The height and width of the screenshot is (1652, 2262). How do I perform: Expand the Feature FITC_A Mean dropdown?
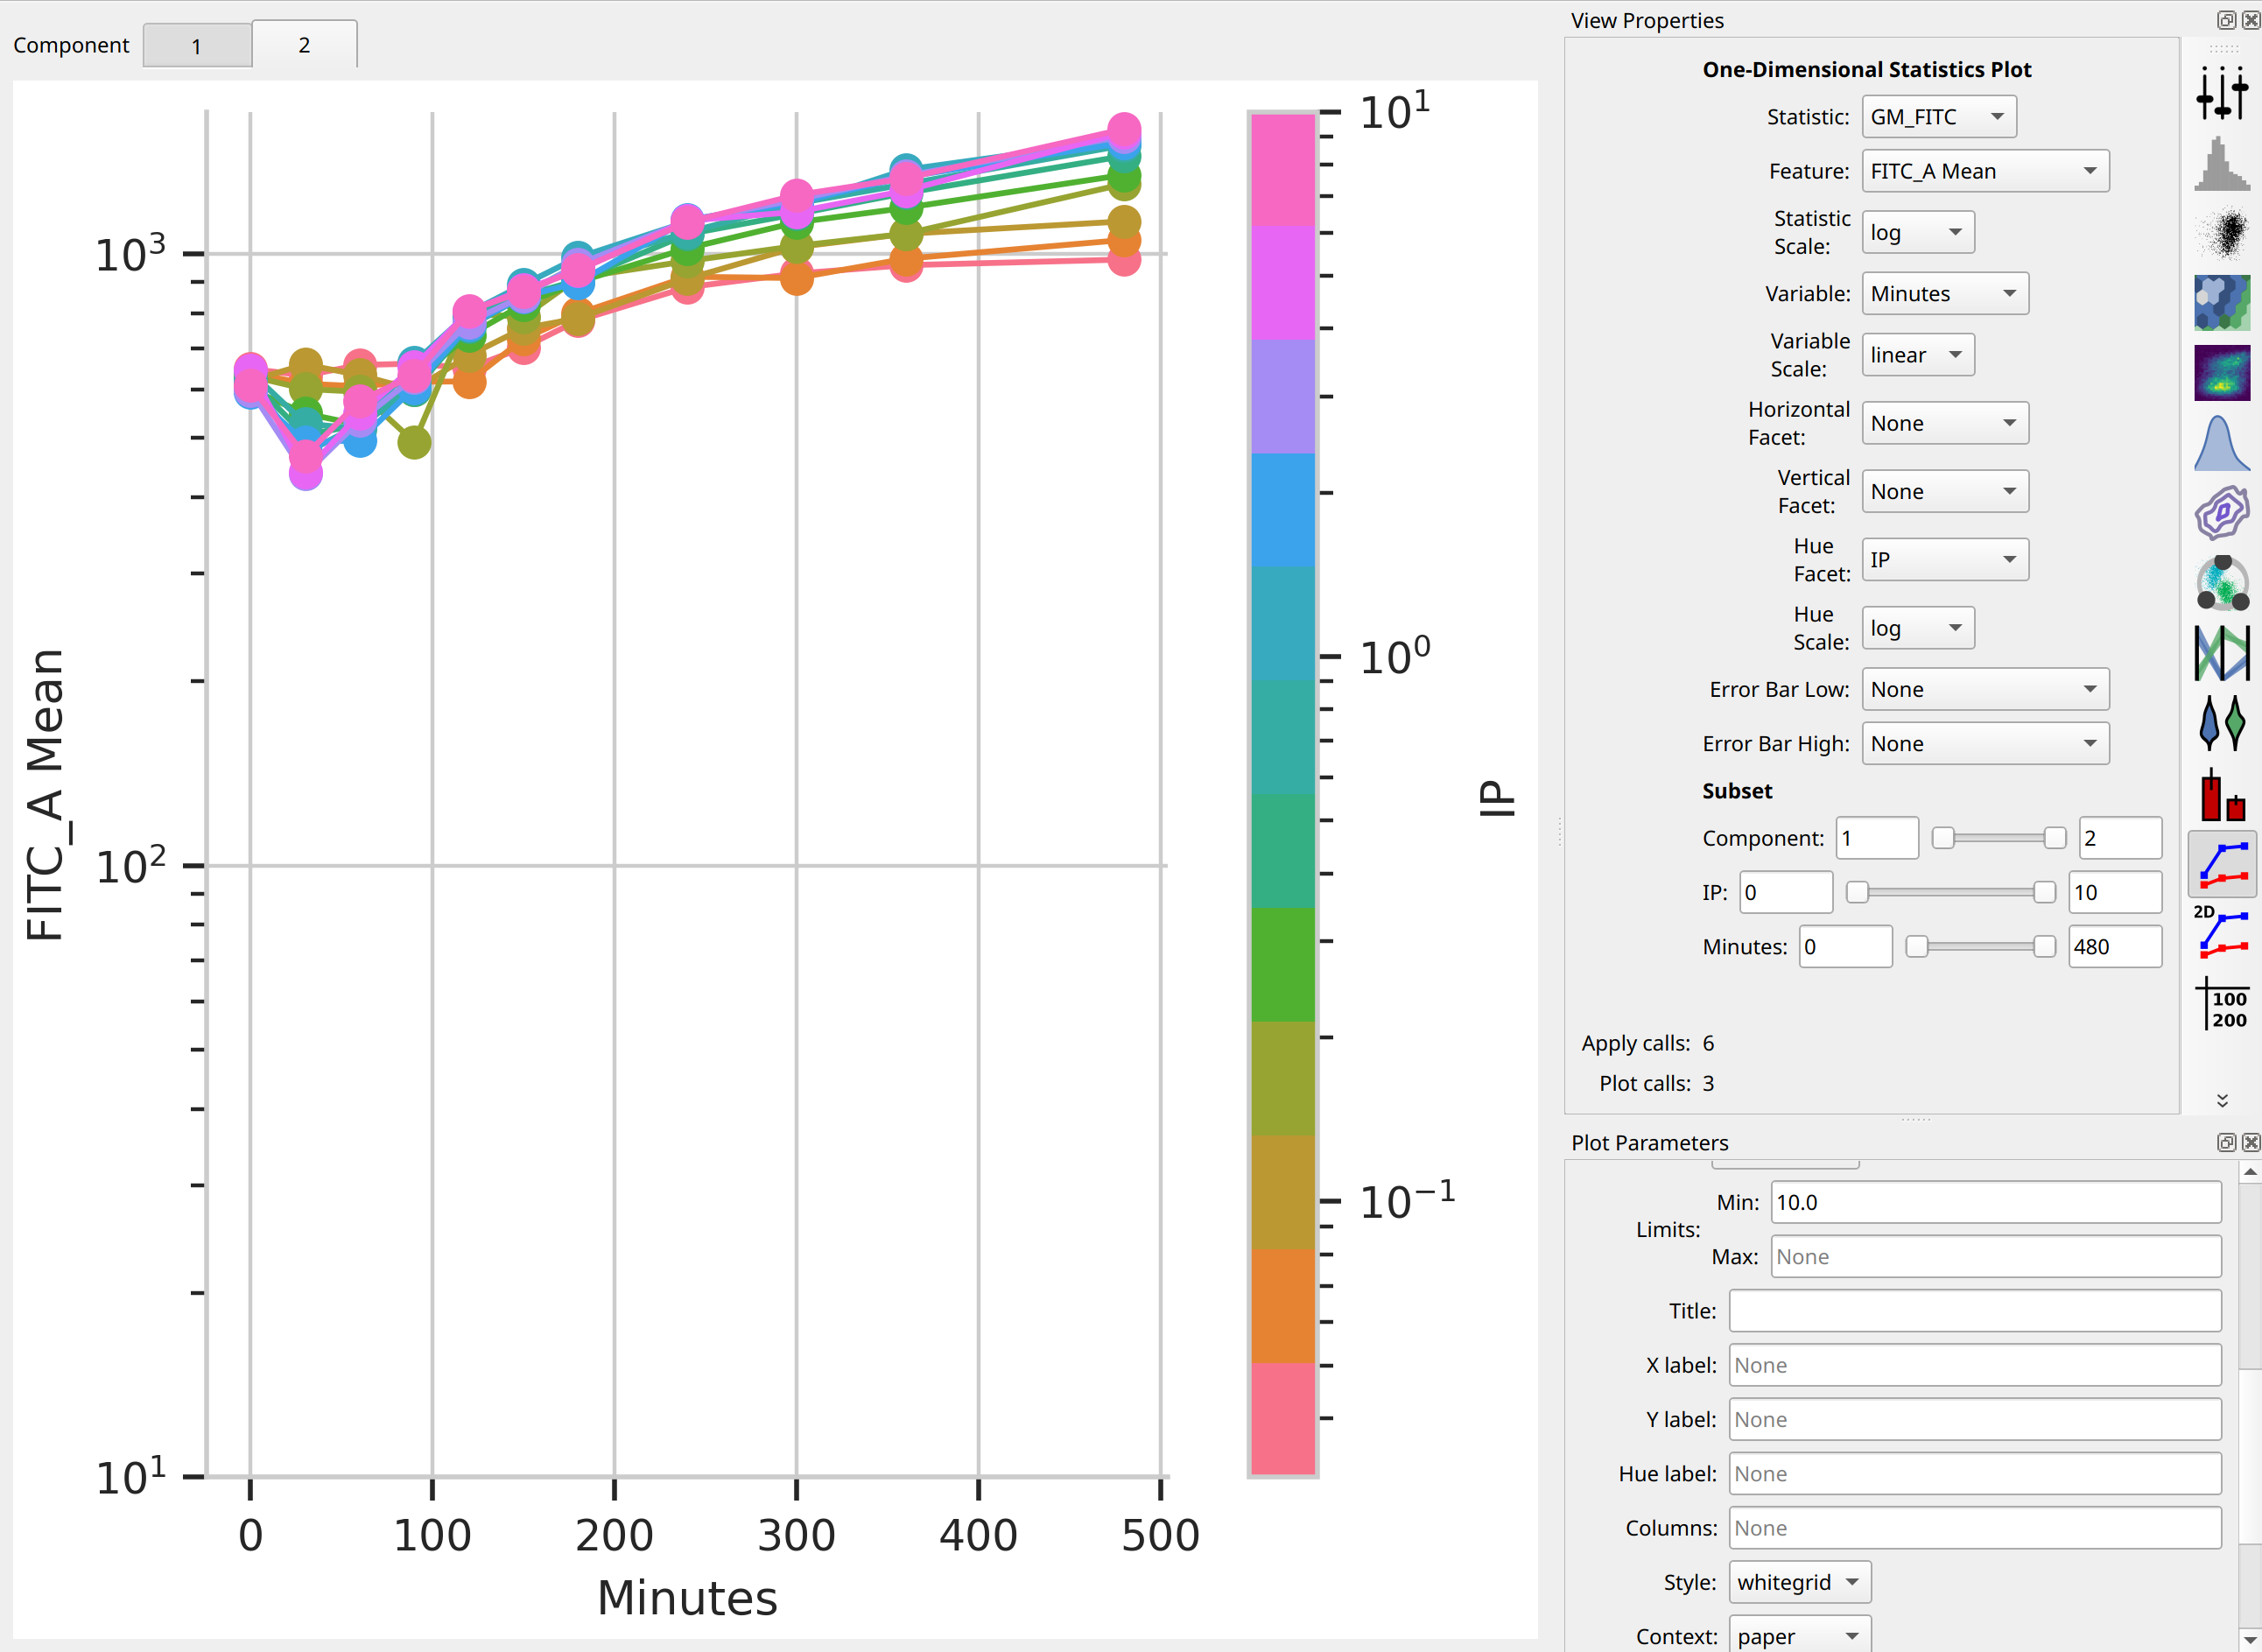click(1985, 171)
